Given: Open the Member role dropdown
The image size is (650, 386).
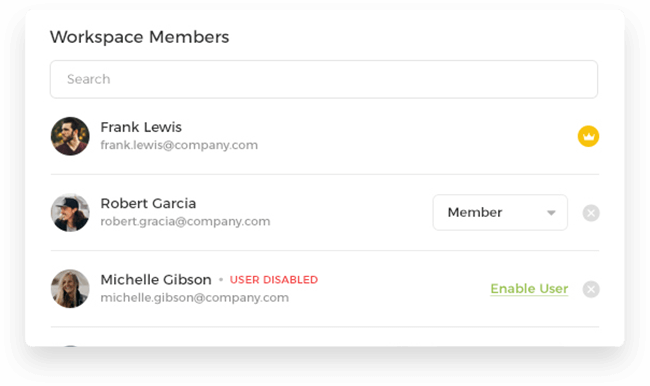Looking at the screenshot, I should [x=500, y=212].
